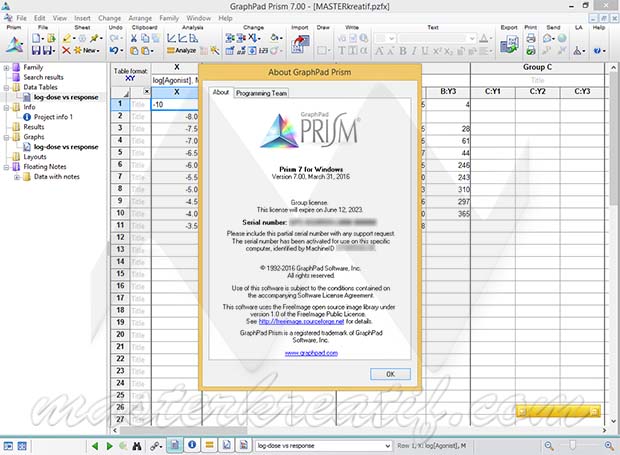Collapse the Graphs tree node
620x455 pixels.
6,137
